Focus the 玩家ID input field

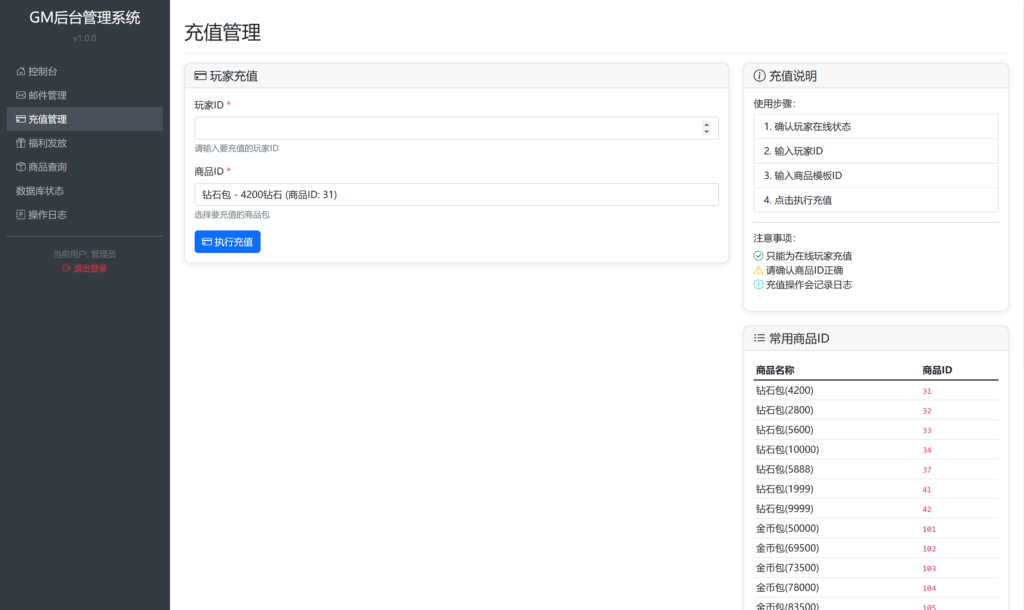coord(445,128)
